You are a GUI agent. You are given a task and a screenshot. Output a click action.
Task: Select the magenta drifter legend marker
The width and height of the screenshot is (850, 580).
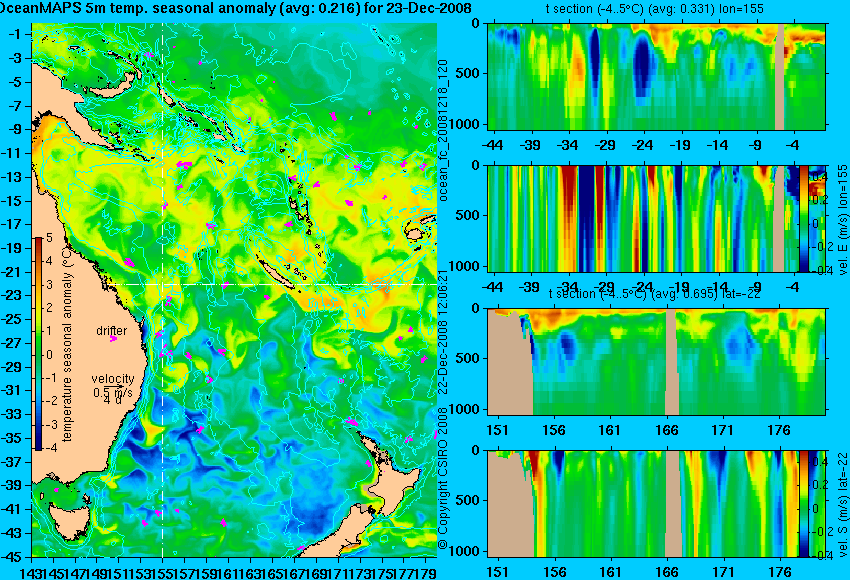(113, 339)
